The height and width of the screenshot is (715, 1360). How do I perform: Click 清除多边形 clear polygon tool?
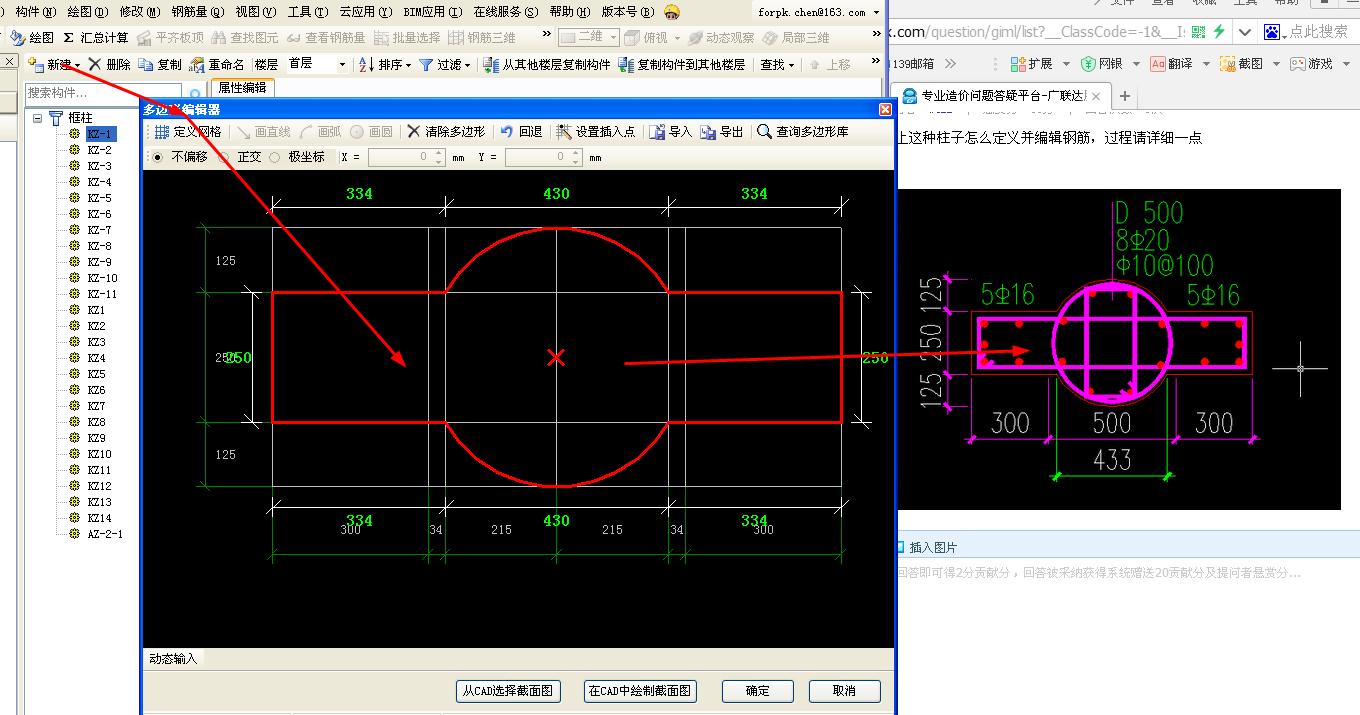(445, 132)
